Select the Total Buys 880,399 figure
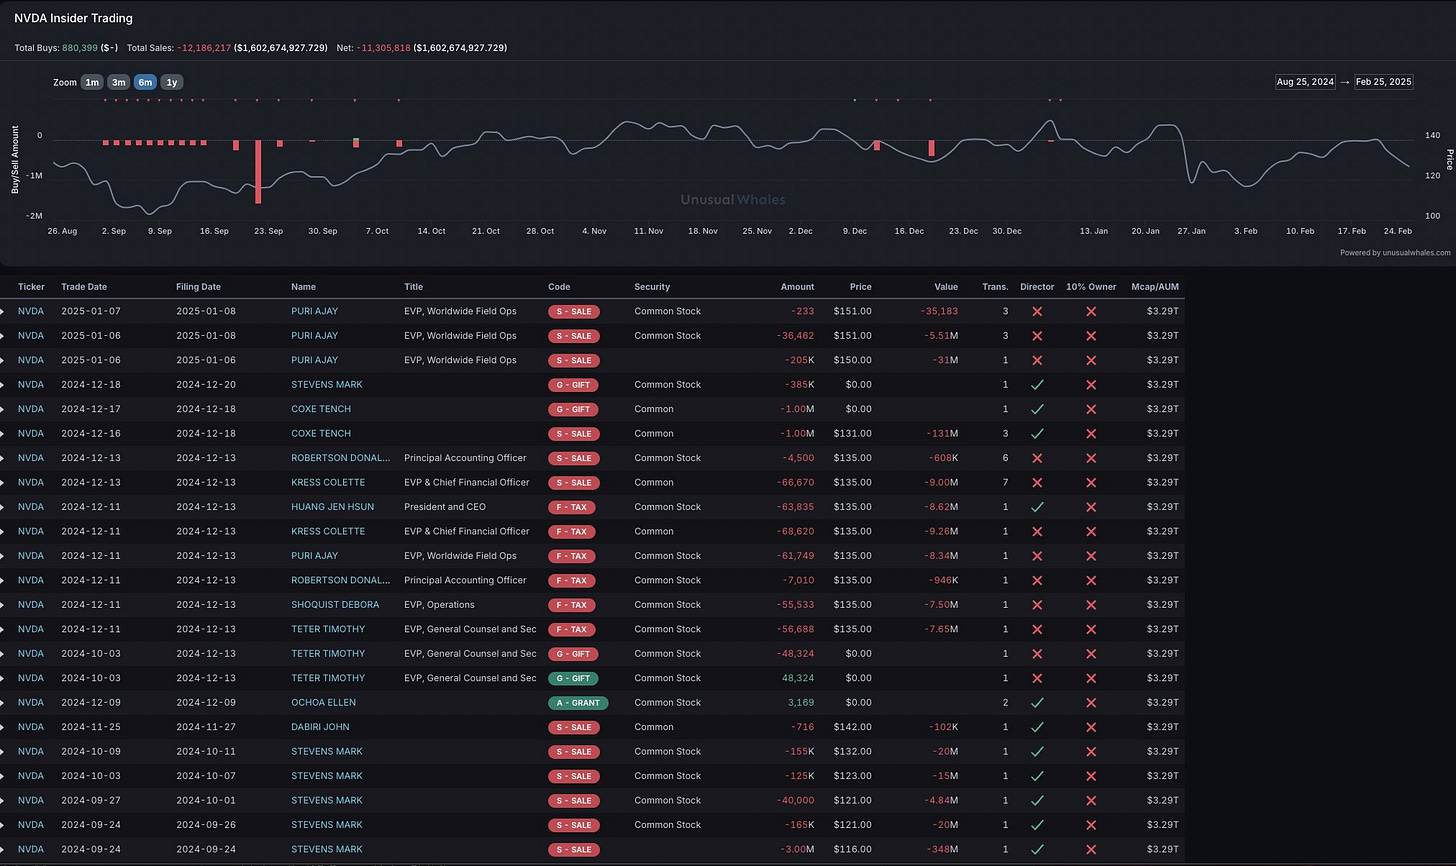This screenshot has height=866, width=1456. (81, 47)
